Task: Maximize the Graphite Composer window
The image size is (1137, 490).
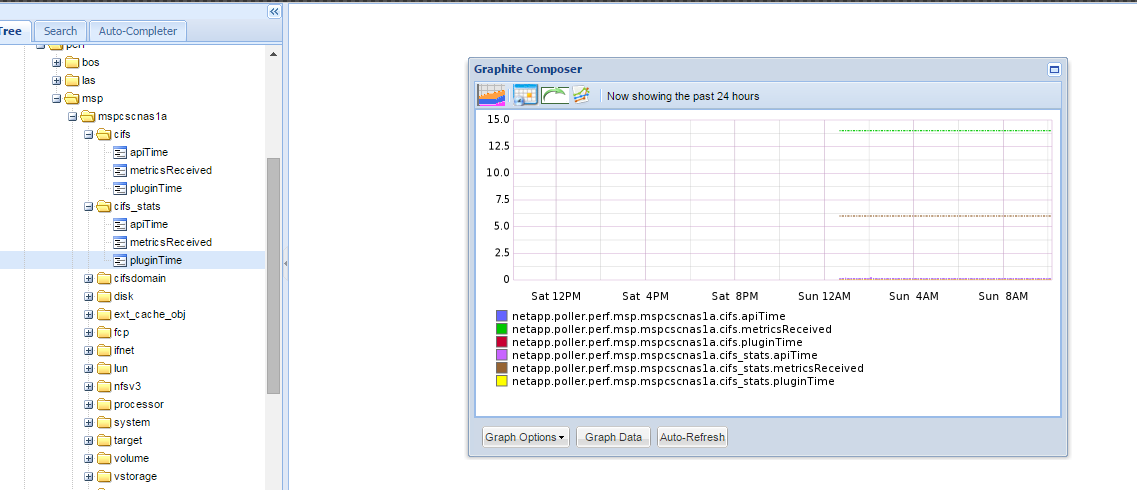Action: (1053, 69)
